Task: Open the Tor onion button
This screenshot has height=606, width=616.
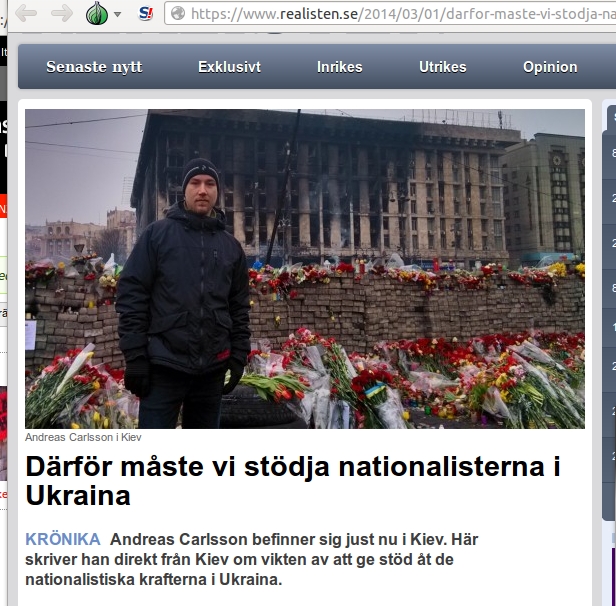Action: click(95, 14)
